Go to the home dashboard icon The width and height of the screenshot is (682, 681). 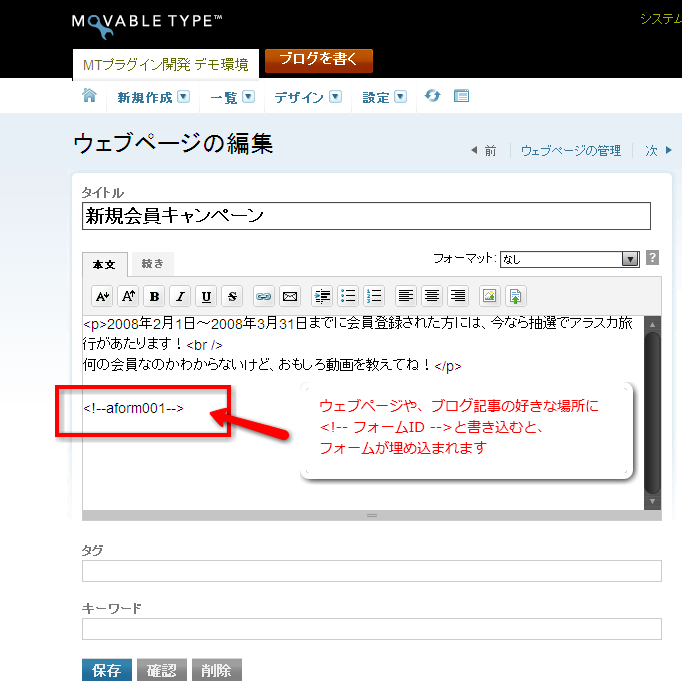click(89, 96)
